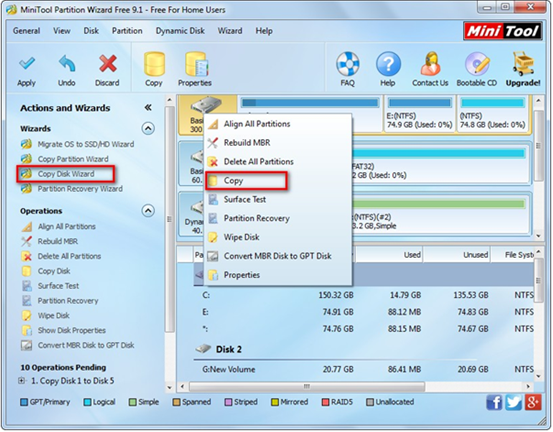This screenshot has height=432, width=553.
Task: Click Convert MBR Disk to GPT Disk in sidebar
Action: point(86,345)
